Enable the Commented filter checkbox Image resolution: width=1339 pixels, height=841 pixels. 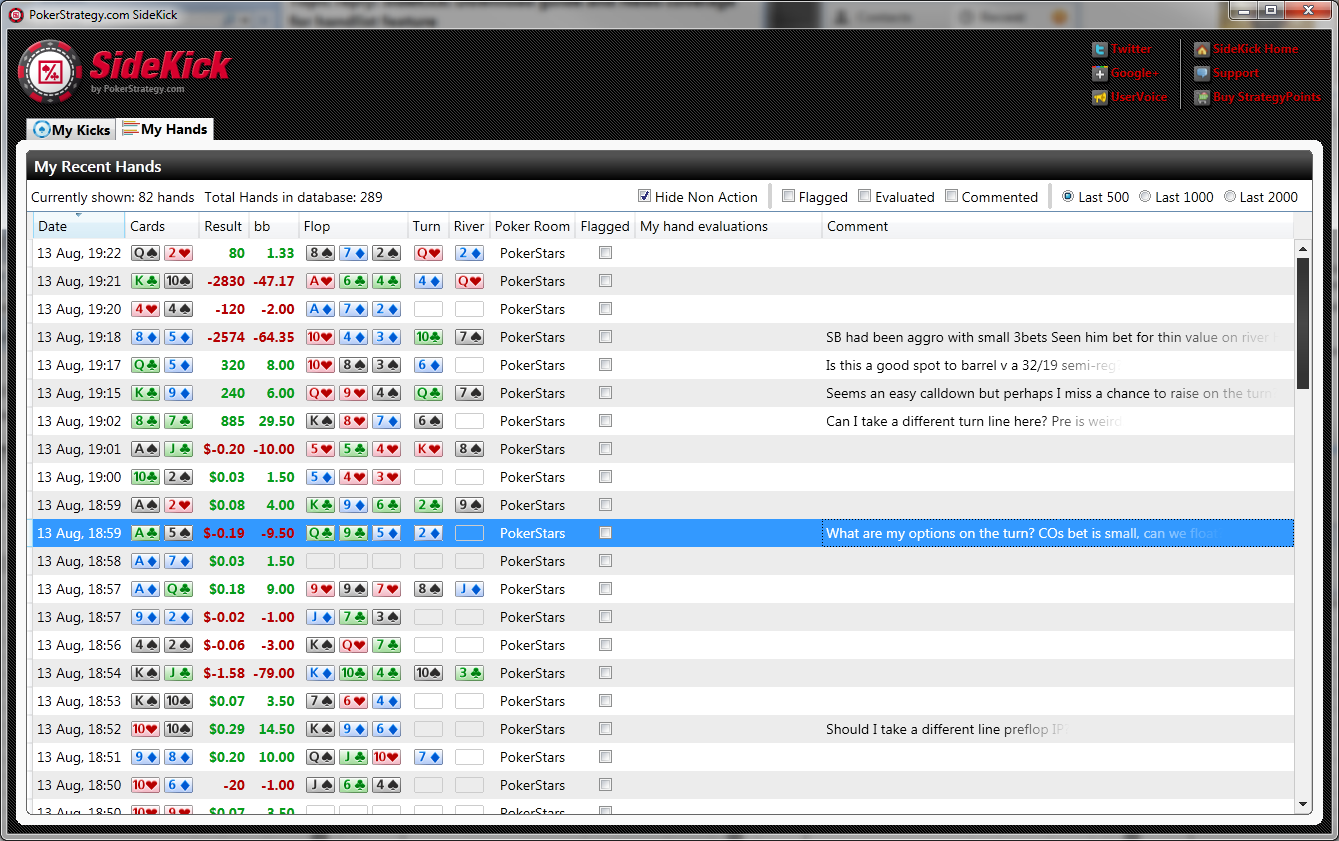[951, 196]
